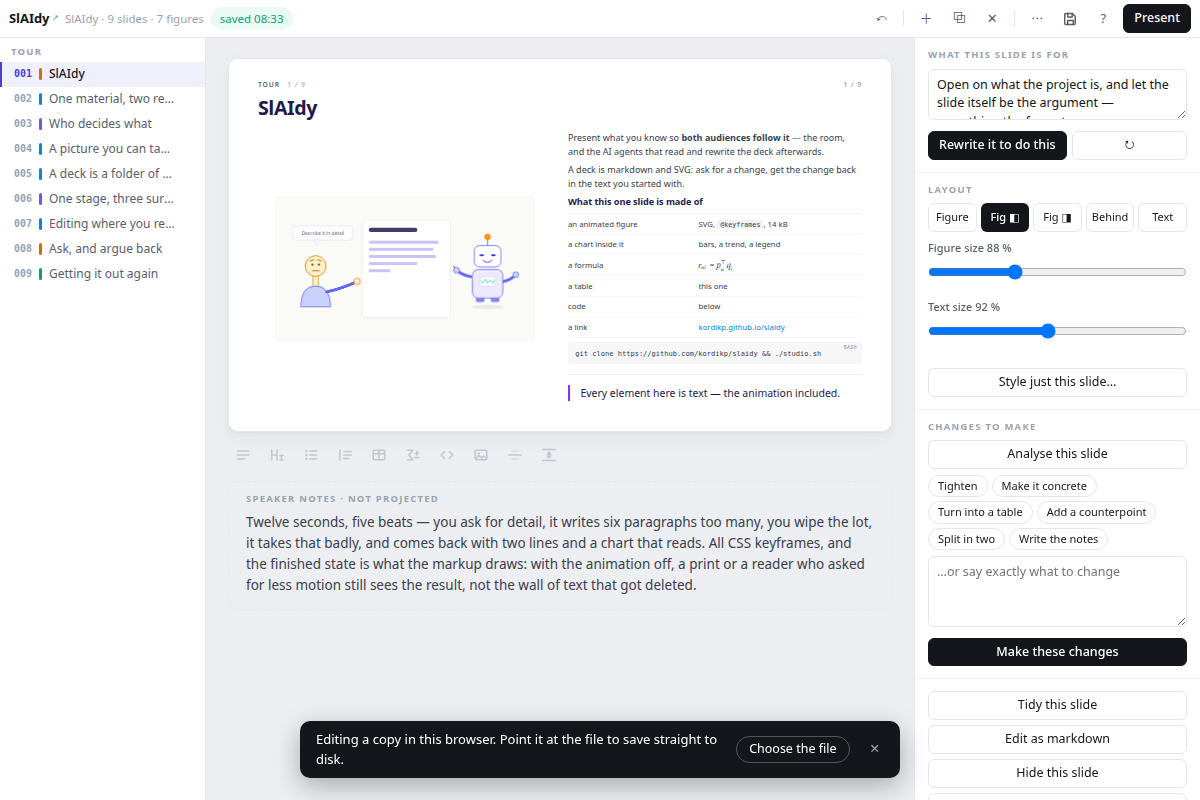Adjust the Figure size slider

click(x=1057, y=272)
